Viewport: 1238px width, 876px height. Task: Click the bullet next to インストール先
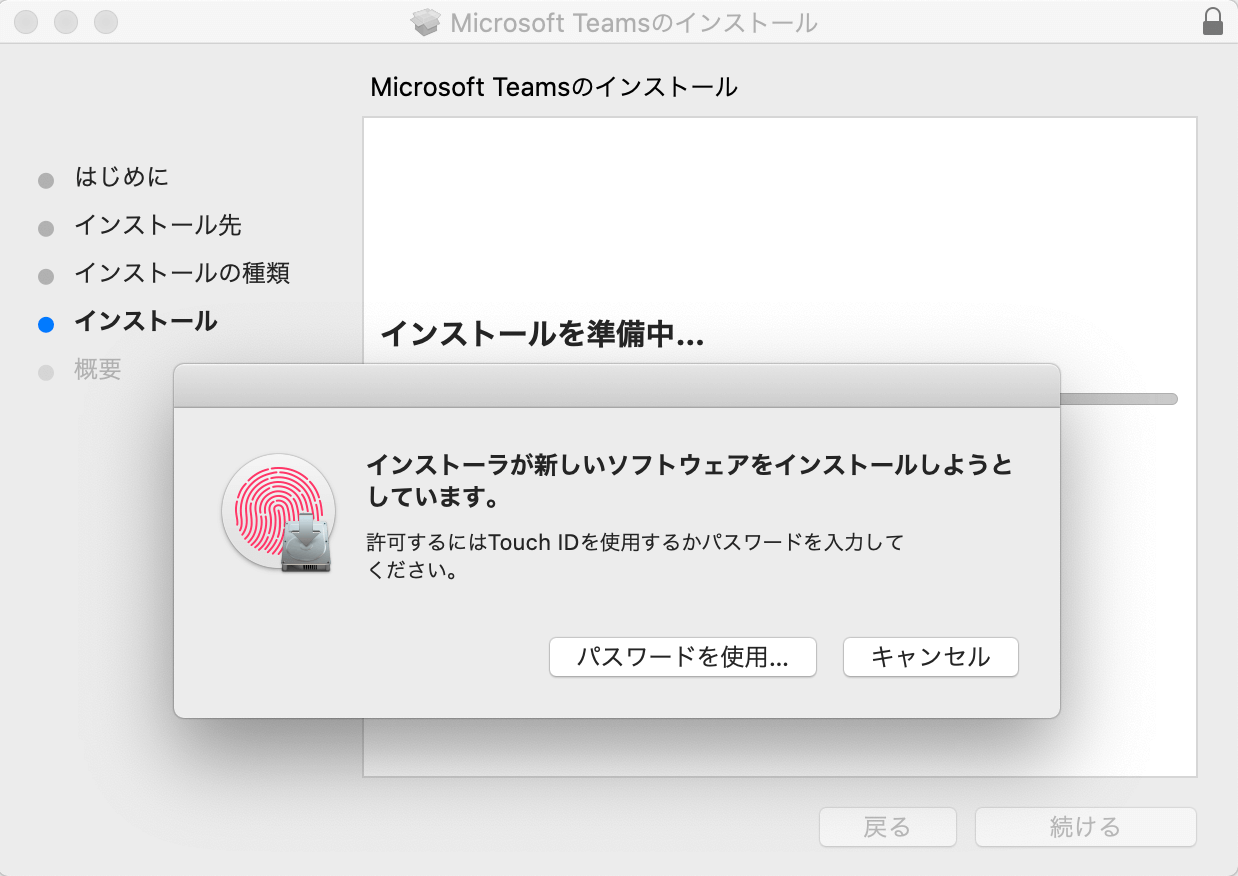pyautogui.click(x=45, y=229)
